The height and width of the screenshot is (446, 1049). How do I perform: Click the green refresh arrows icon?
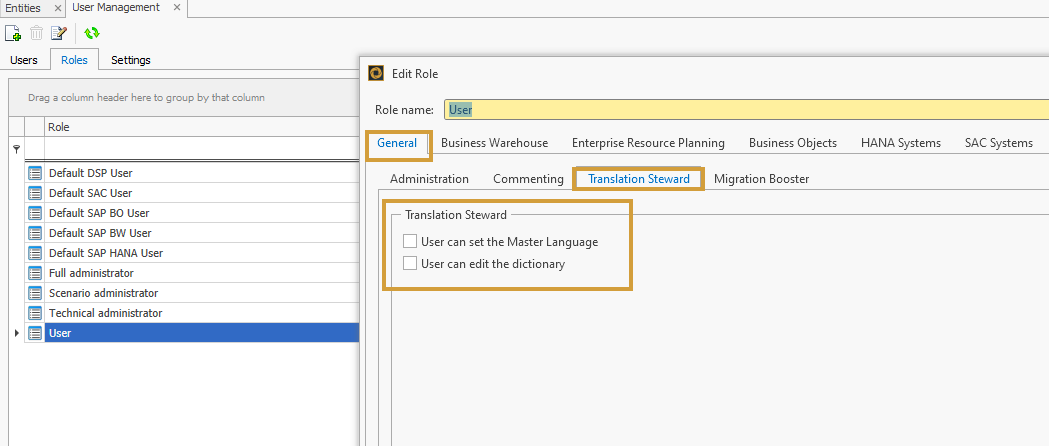coord(91,33)
